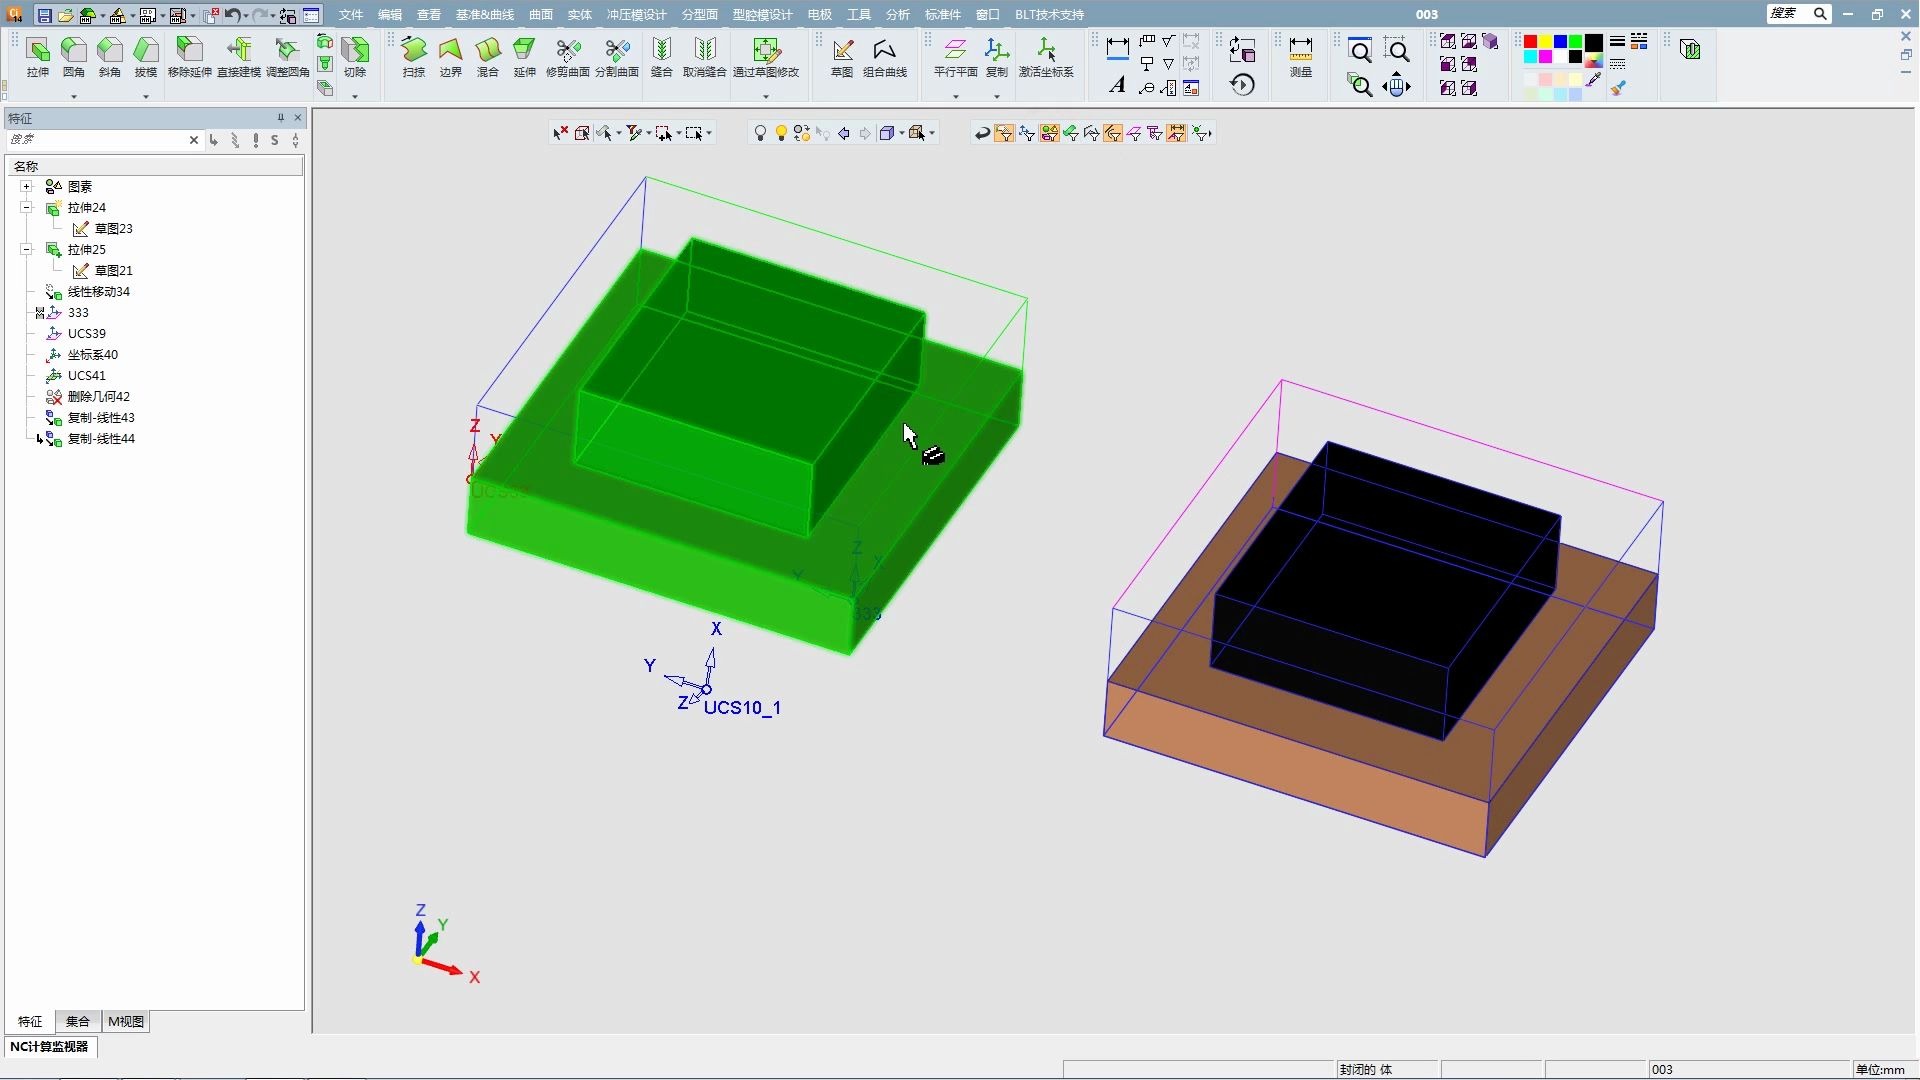Open the 分型面 menu

699,14
